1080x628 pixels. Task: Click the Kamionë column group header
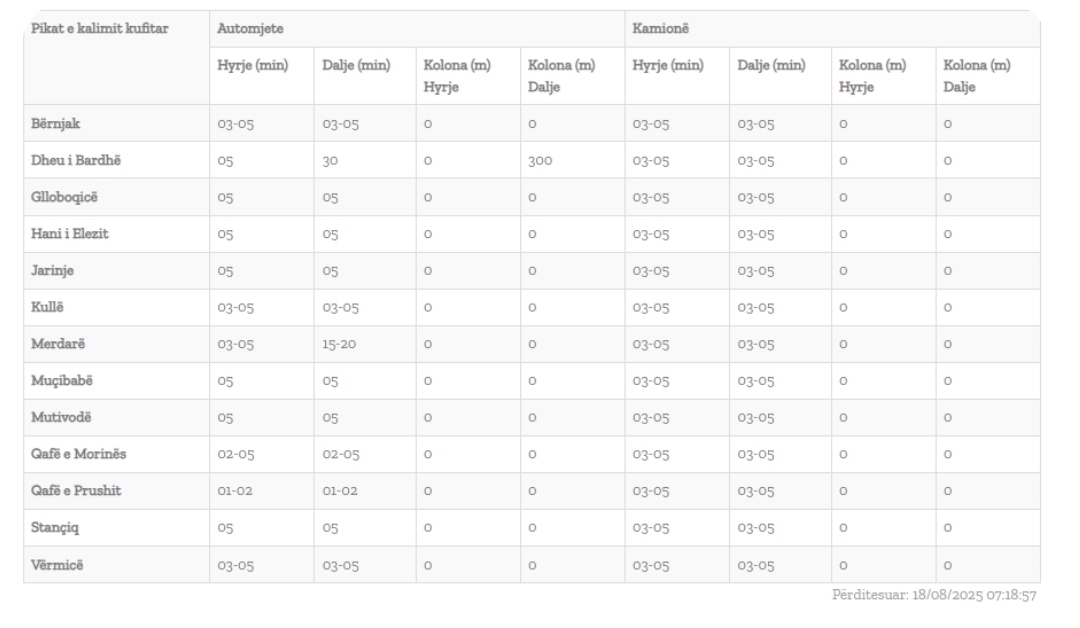[660, 29]
